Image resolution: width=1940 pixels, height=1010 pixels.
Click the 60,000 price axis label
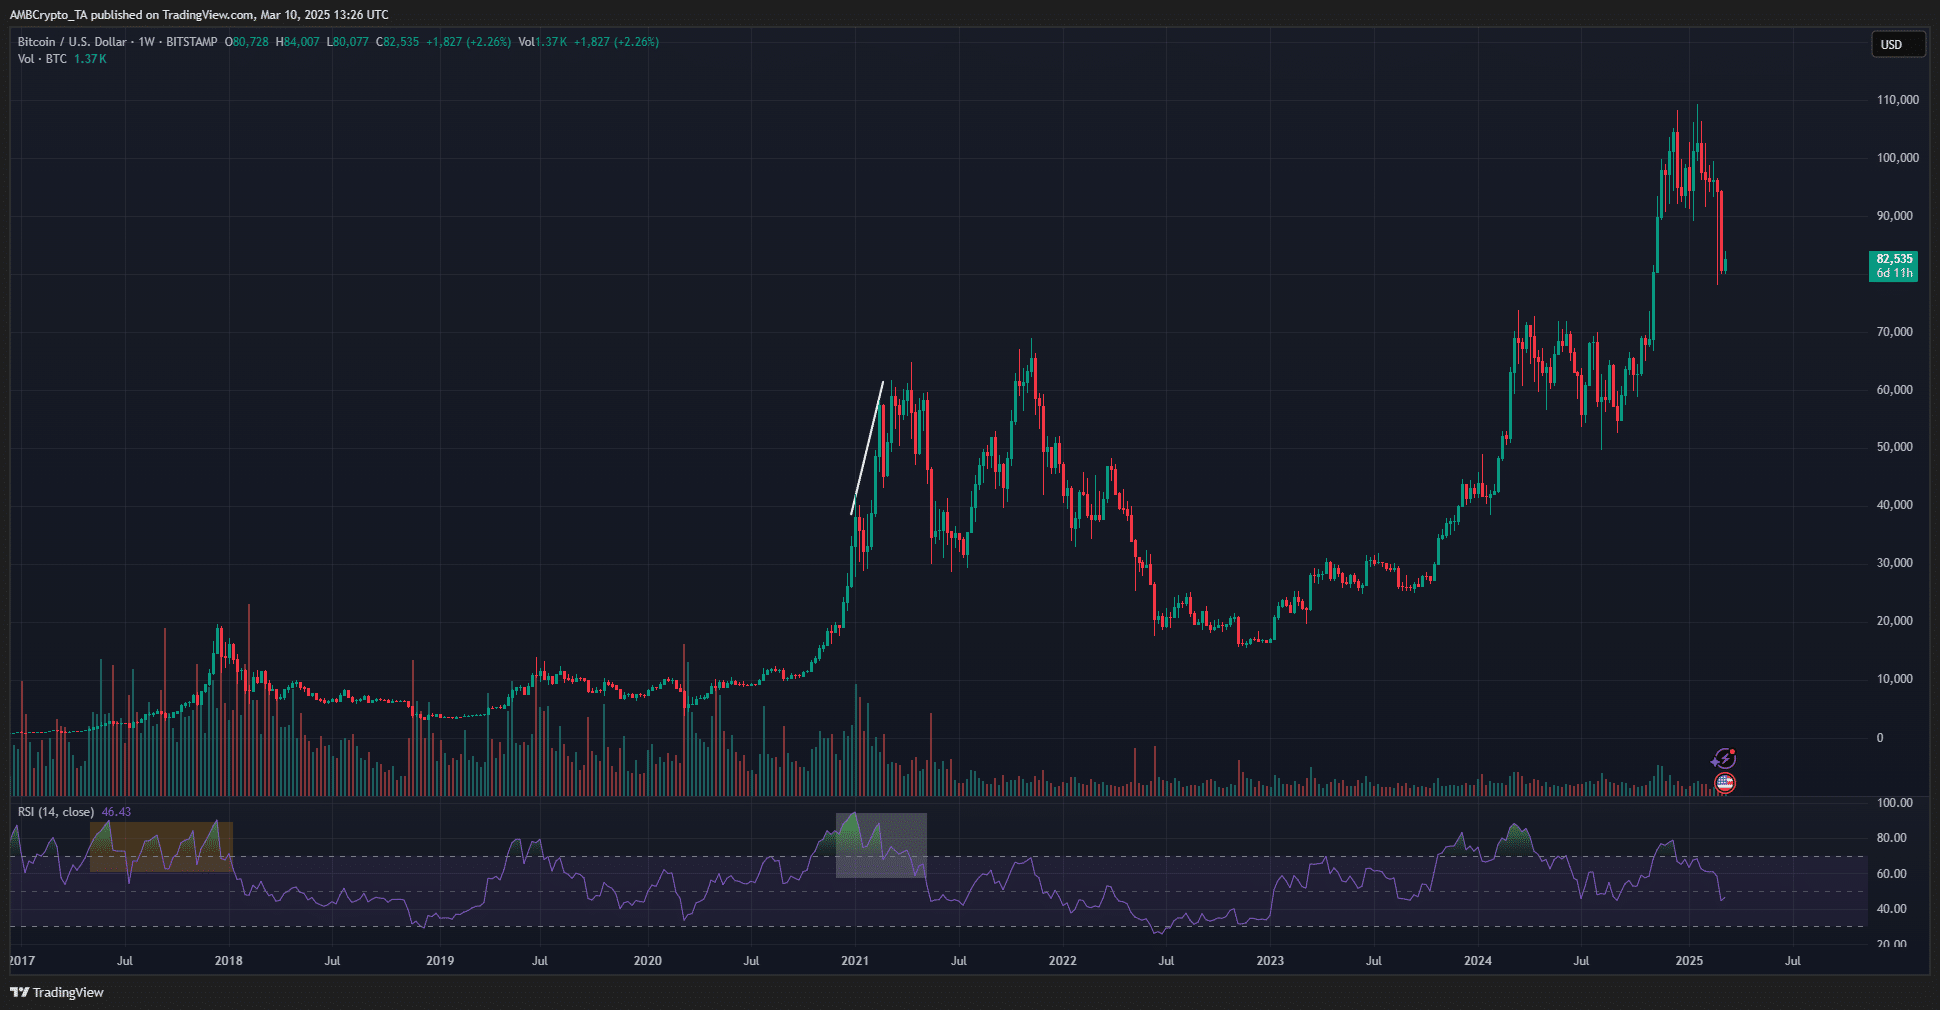click(x=1894, y=390)
